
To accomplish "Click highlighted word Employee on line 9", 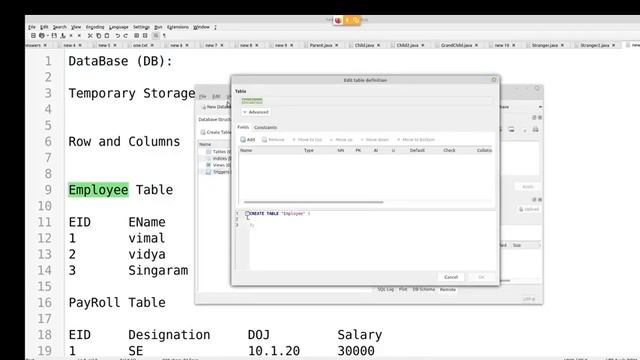I will pyautogui.click(x=98, y=190).
